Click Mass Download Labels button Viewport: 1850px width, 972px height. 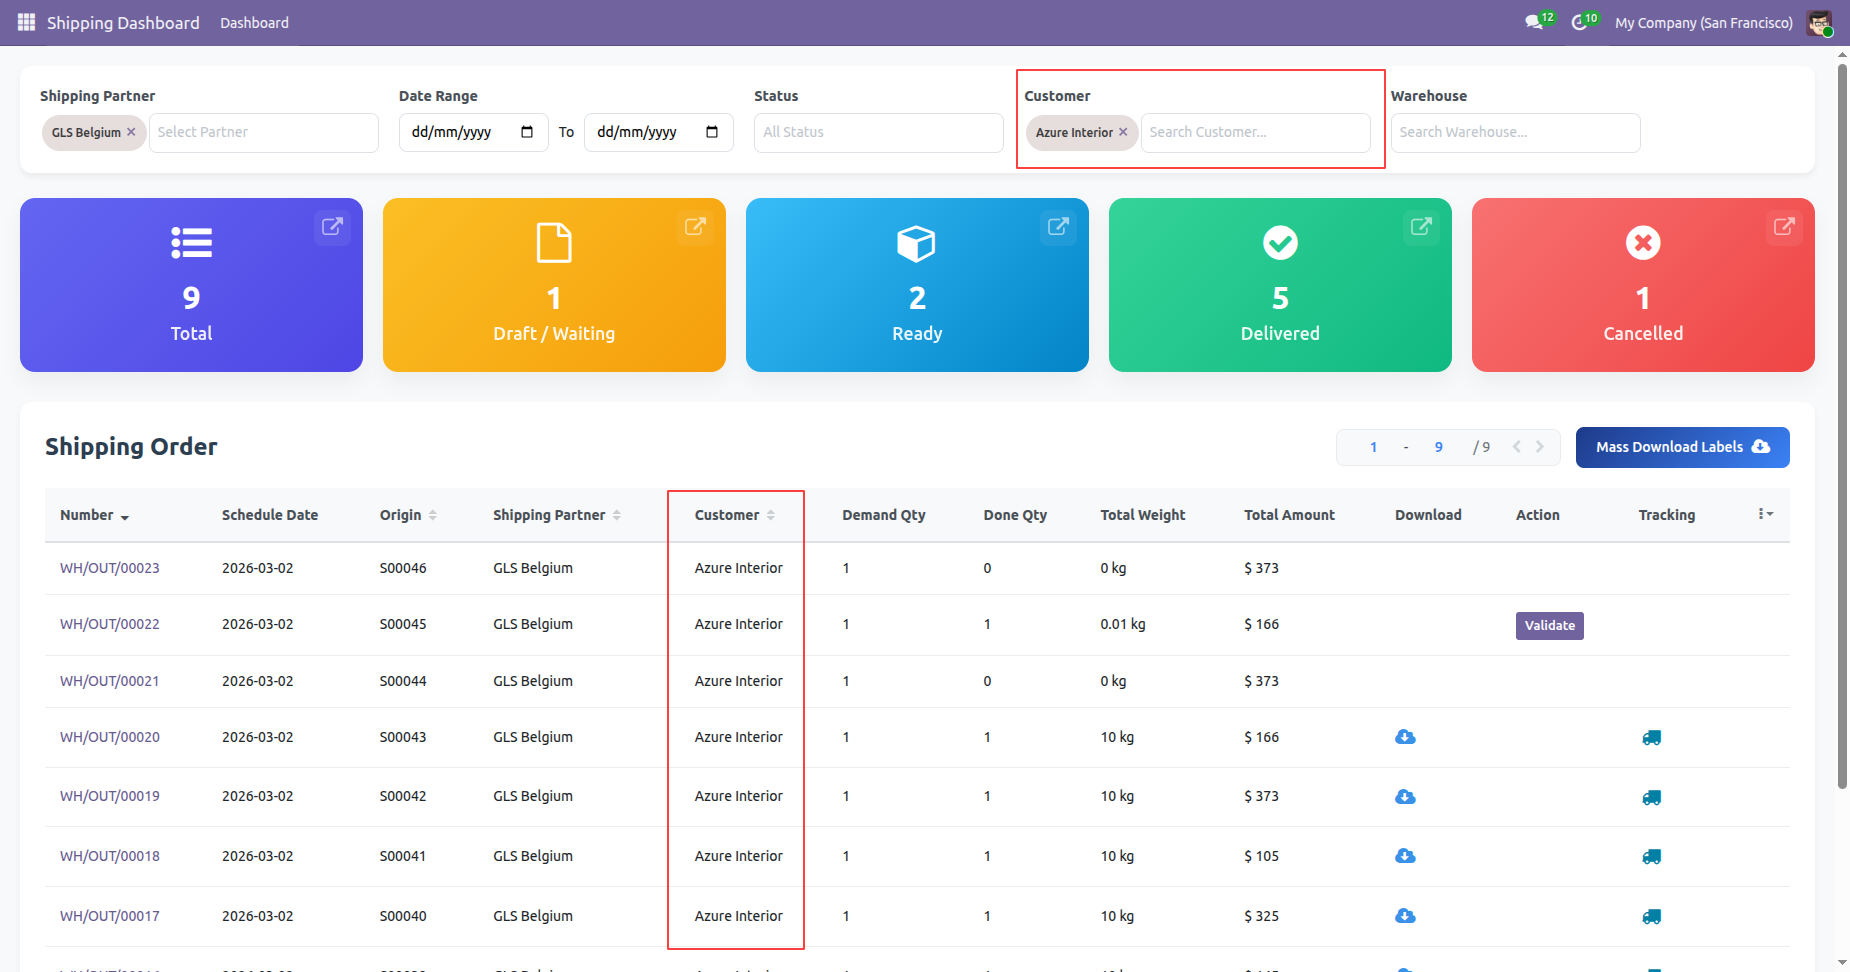click(1682, 447)
